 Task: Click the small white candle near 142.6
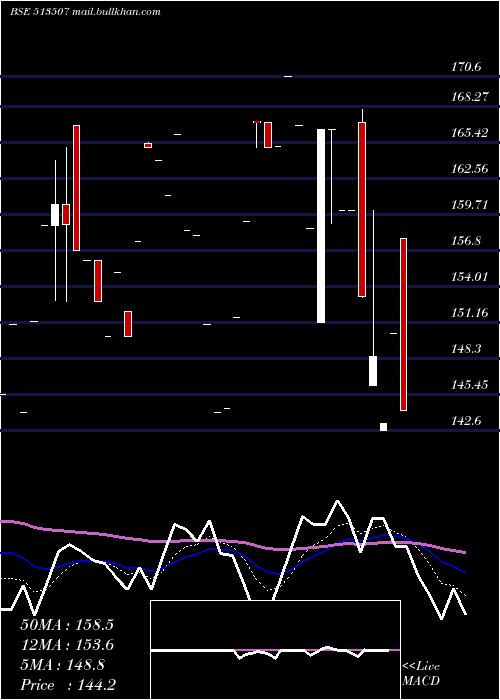coord(383,427)
